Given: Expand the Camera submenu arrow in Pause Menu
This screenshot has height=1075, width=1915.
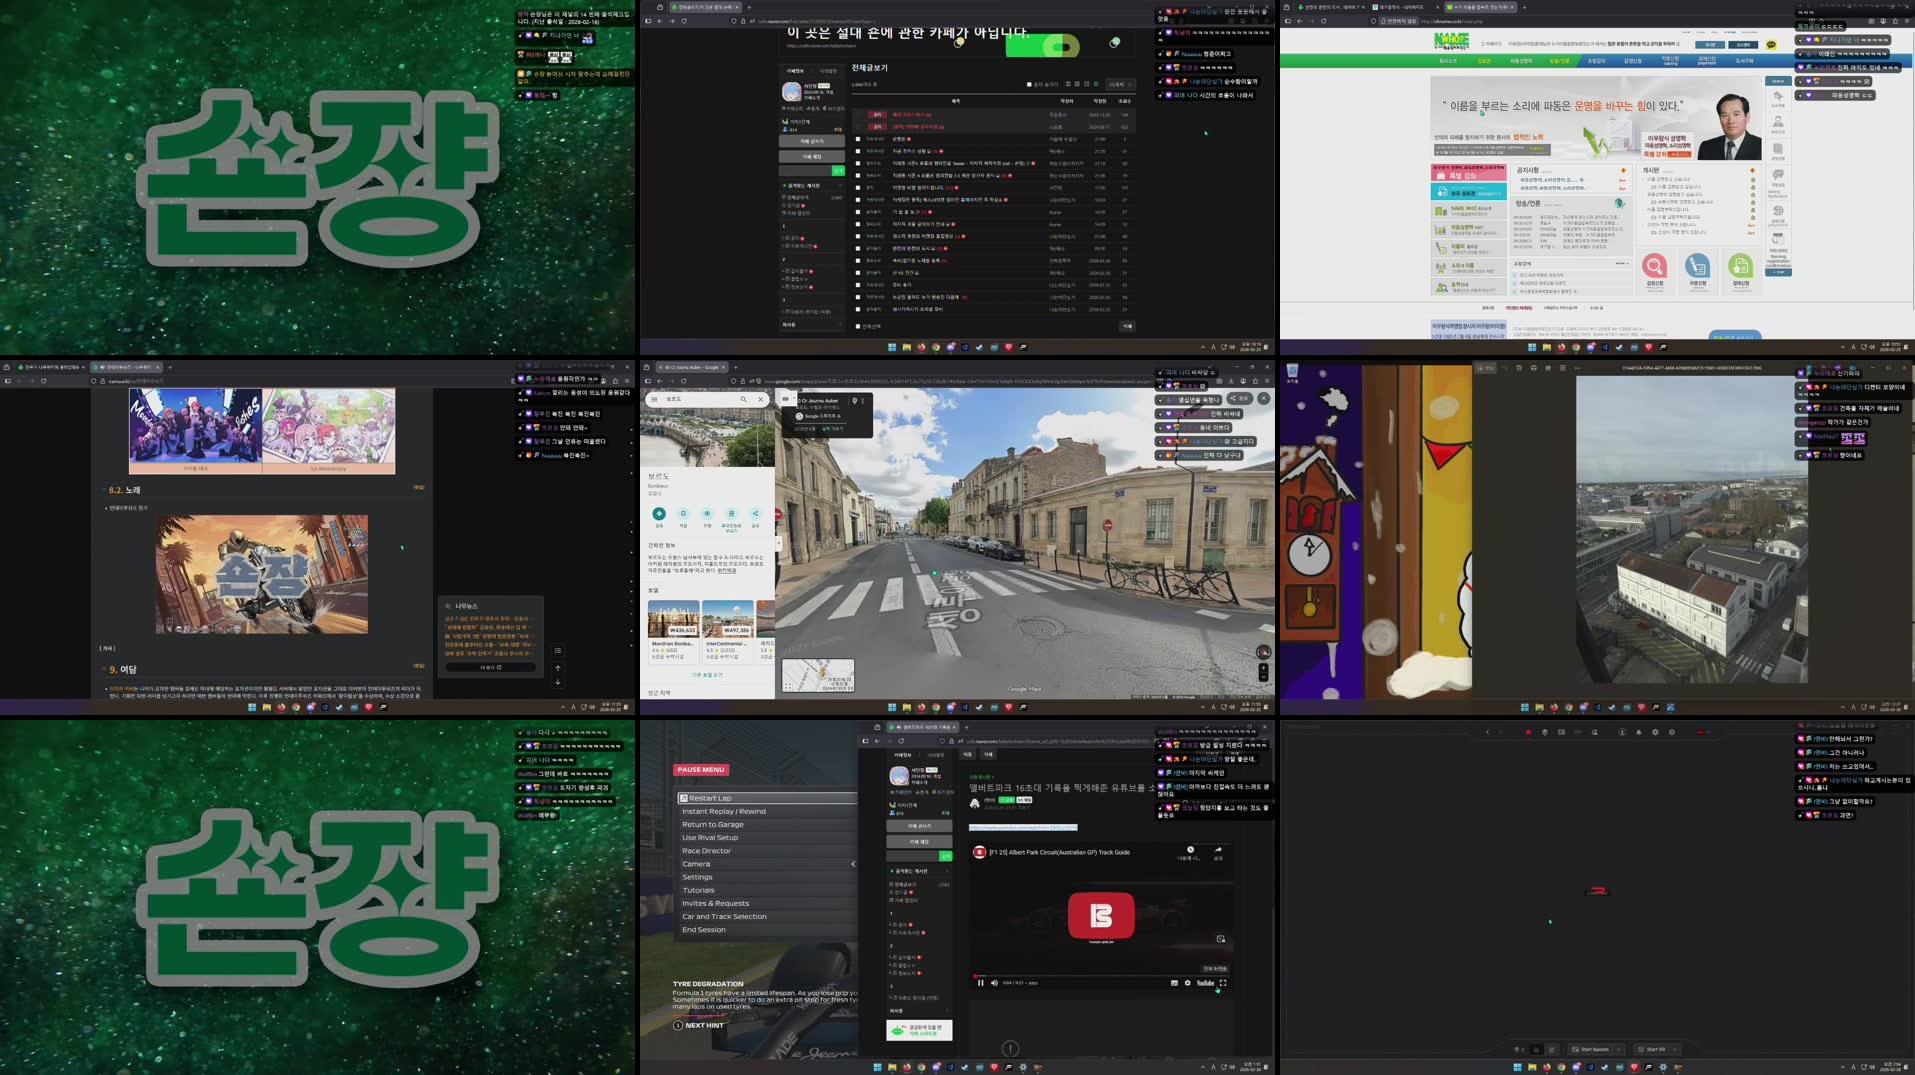Looking at the screenshot, I should coord(853,864).
